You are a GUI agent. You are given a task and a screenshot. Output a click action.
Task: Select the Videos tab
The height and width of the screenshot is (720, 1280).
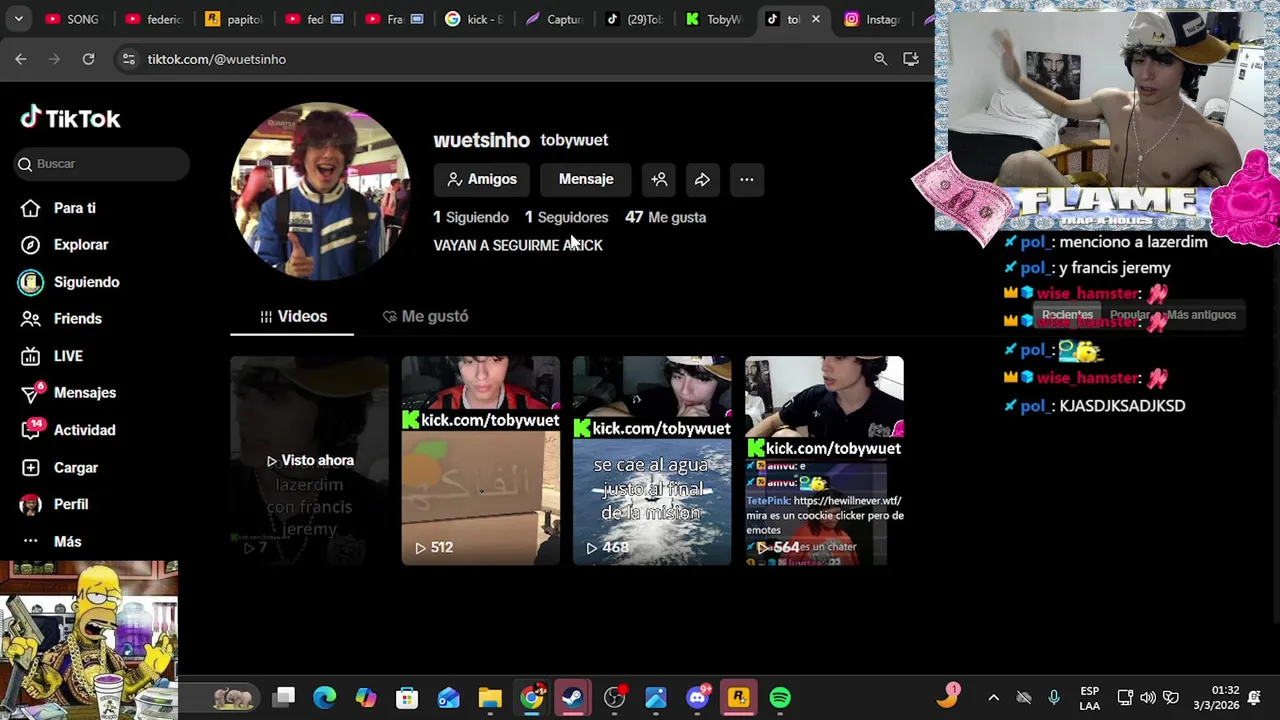(x=293, y=316)
